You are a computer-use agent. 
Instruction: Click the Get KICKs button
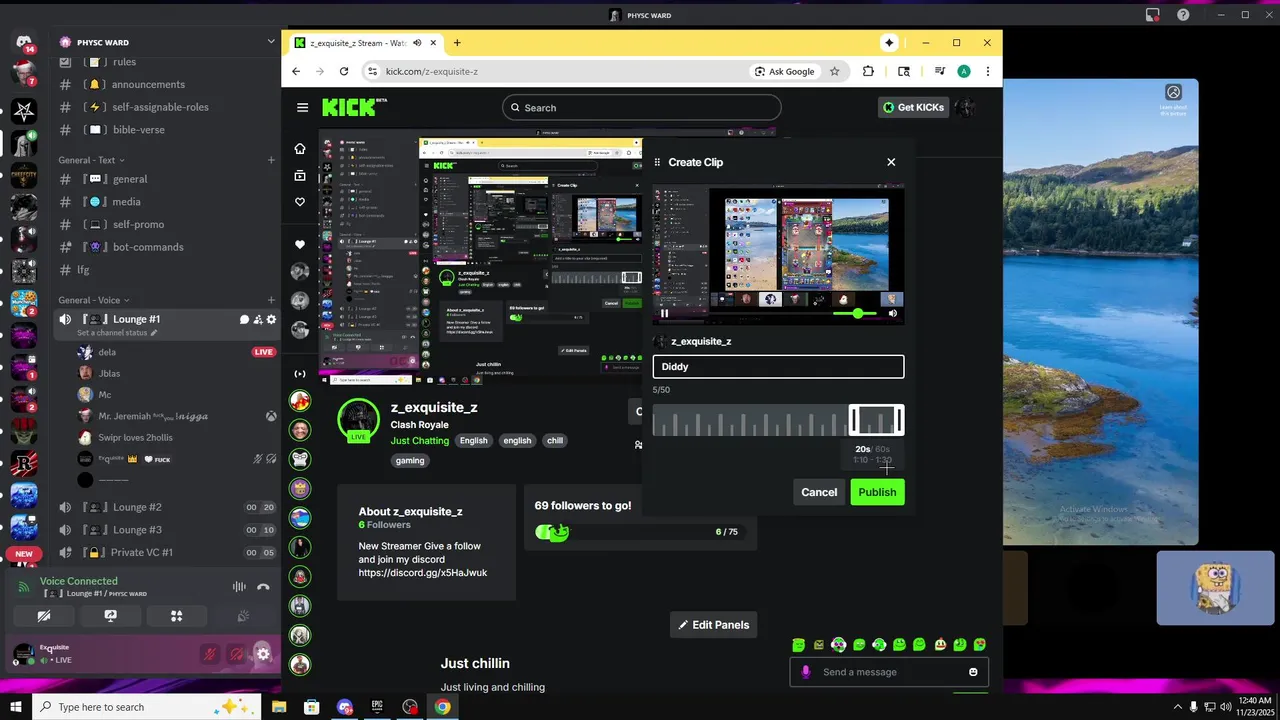coord(913,107)
